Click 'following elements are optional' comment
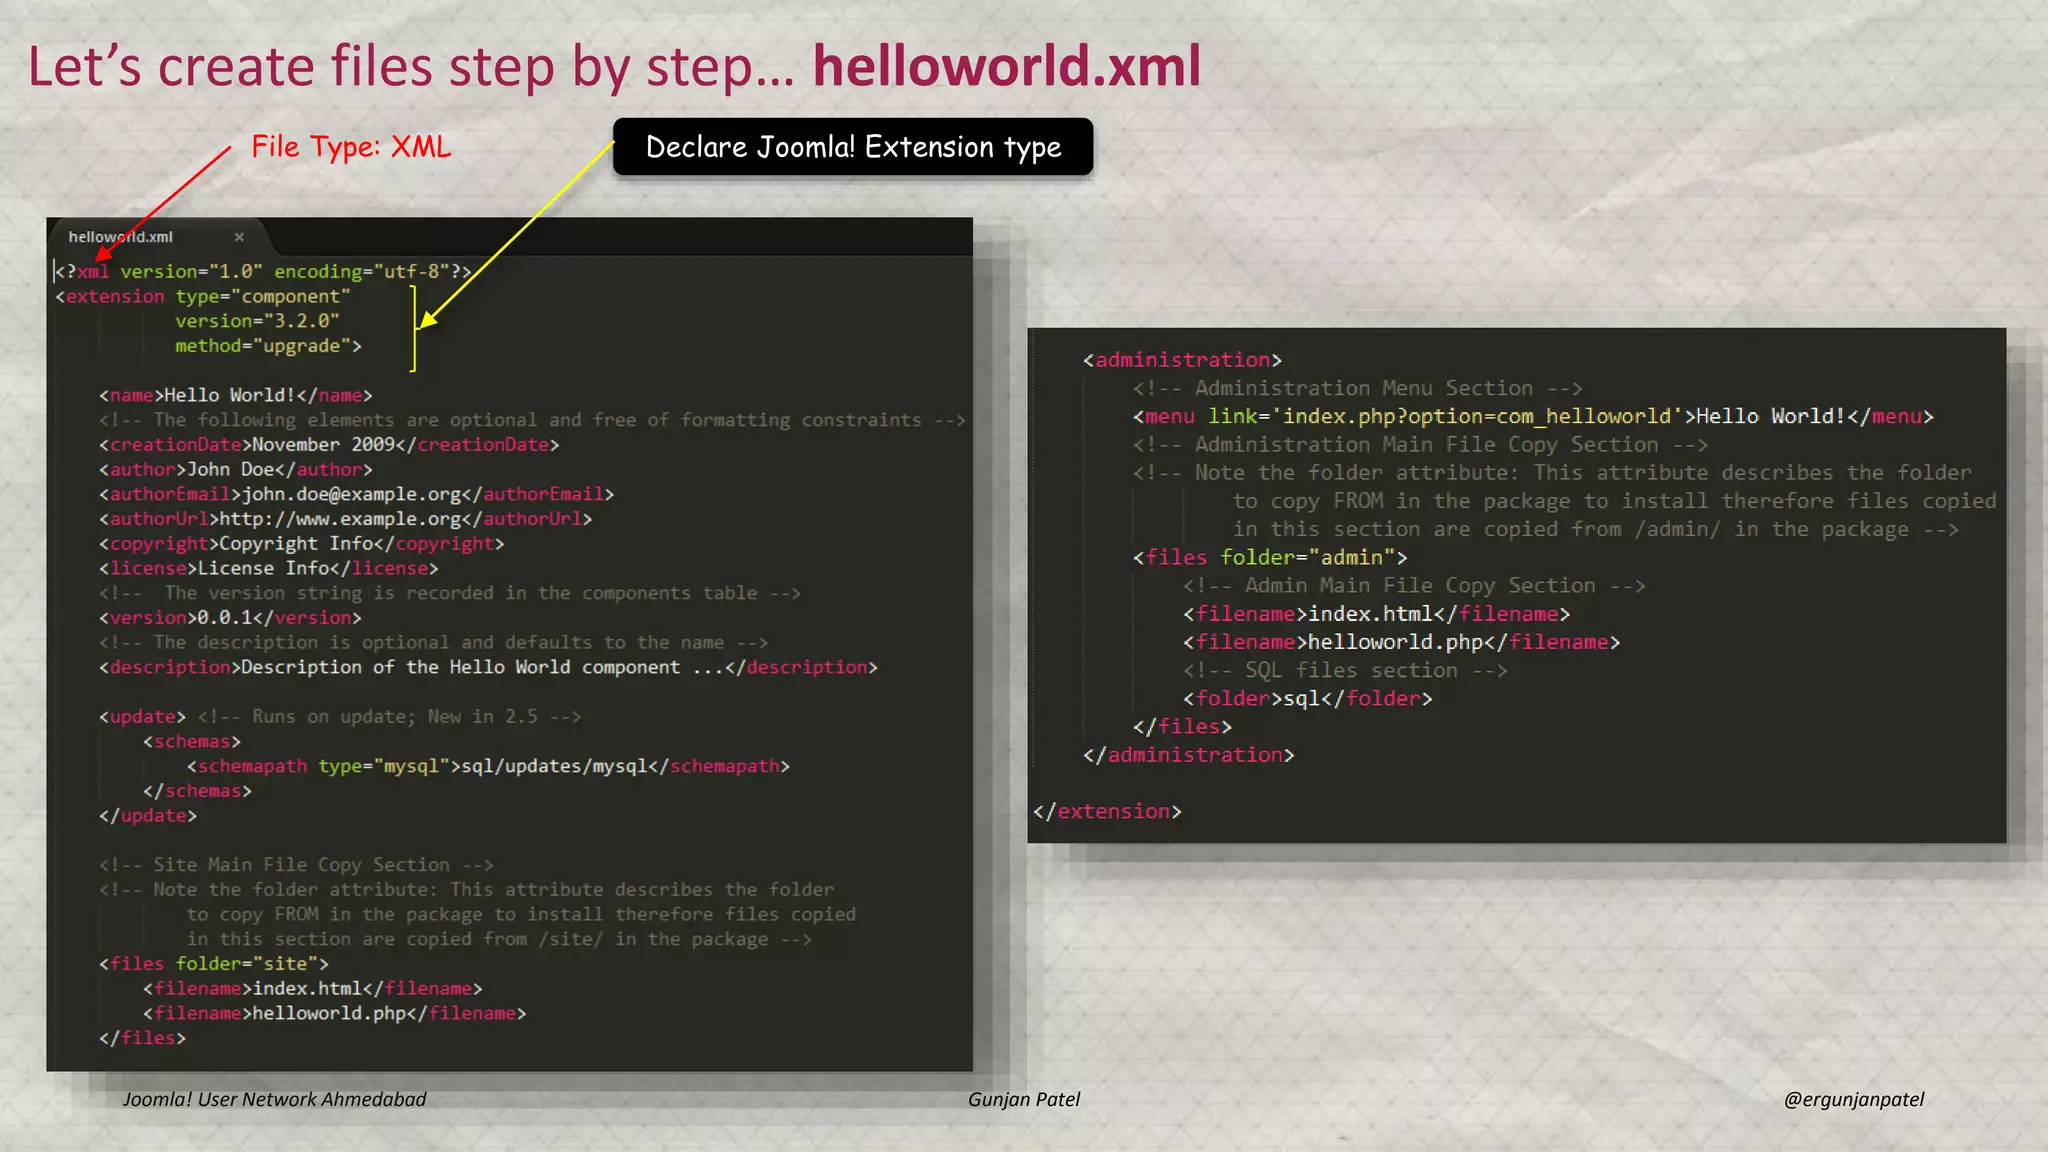 coord(532,420)
